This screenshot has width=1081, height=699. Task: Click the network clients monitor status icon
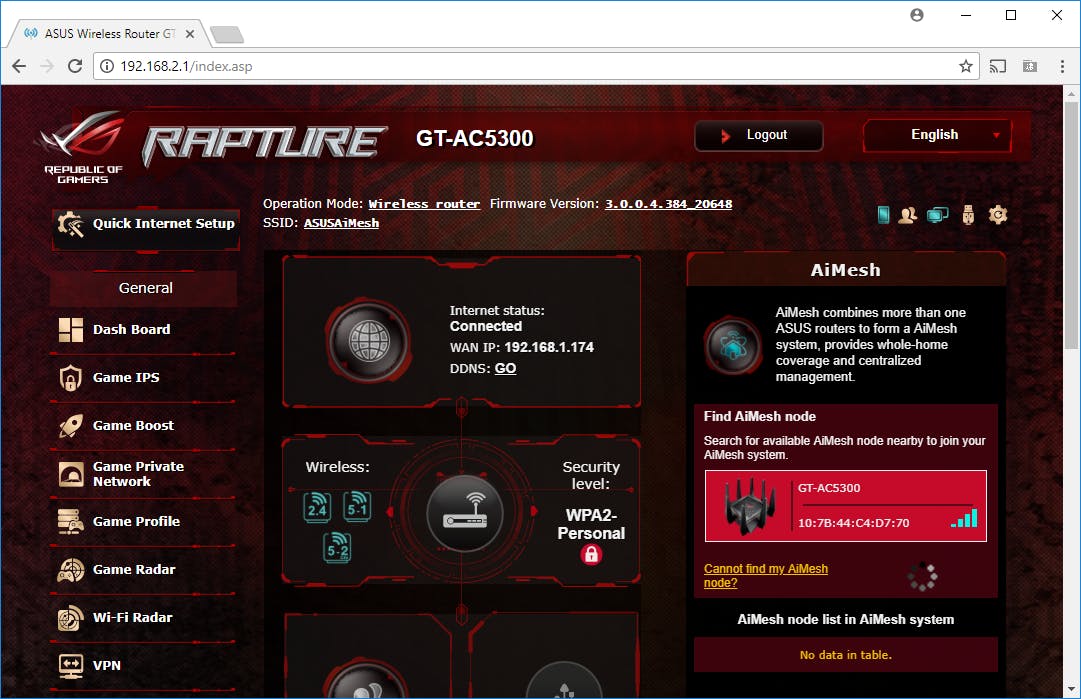click(x=938, y=215)
